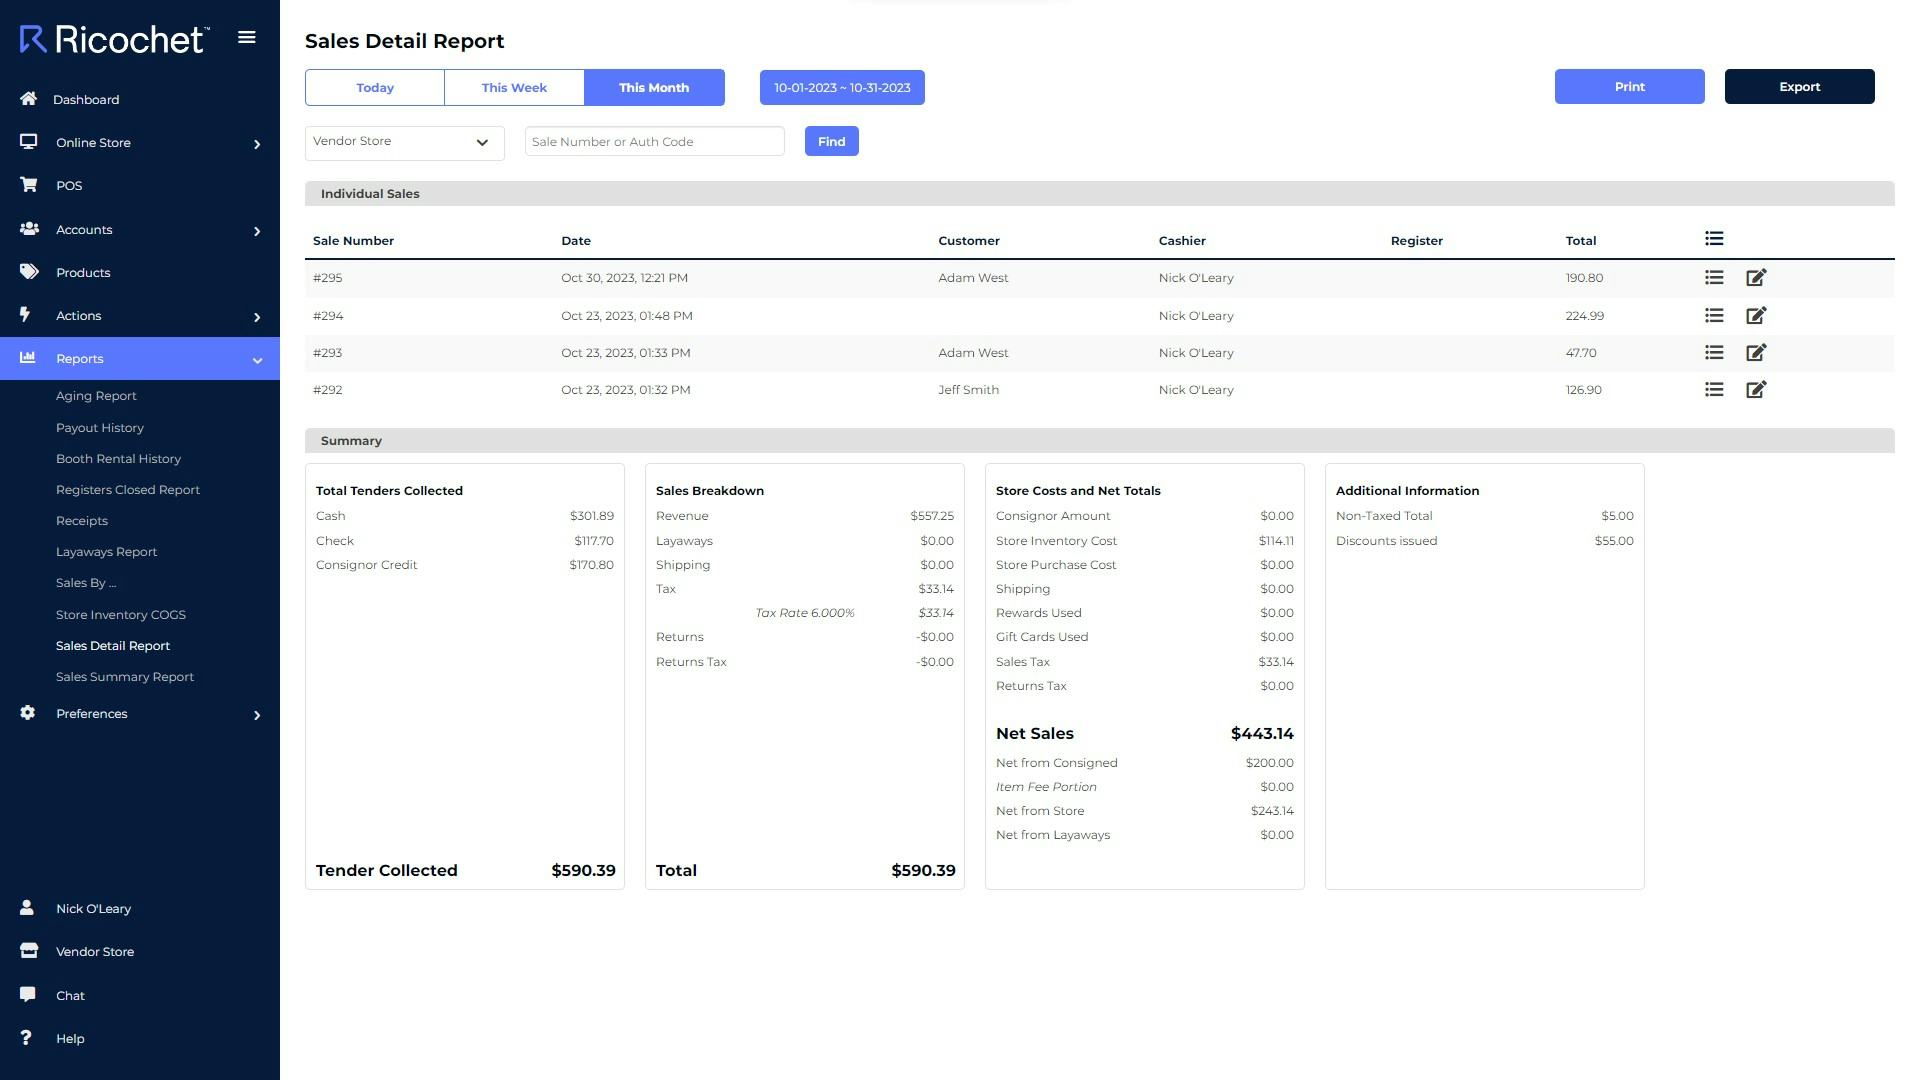
Task: Open the Sales Summary Report
Action: tap(125, 677)
